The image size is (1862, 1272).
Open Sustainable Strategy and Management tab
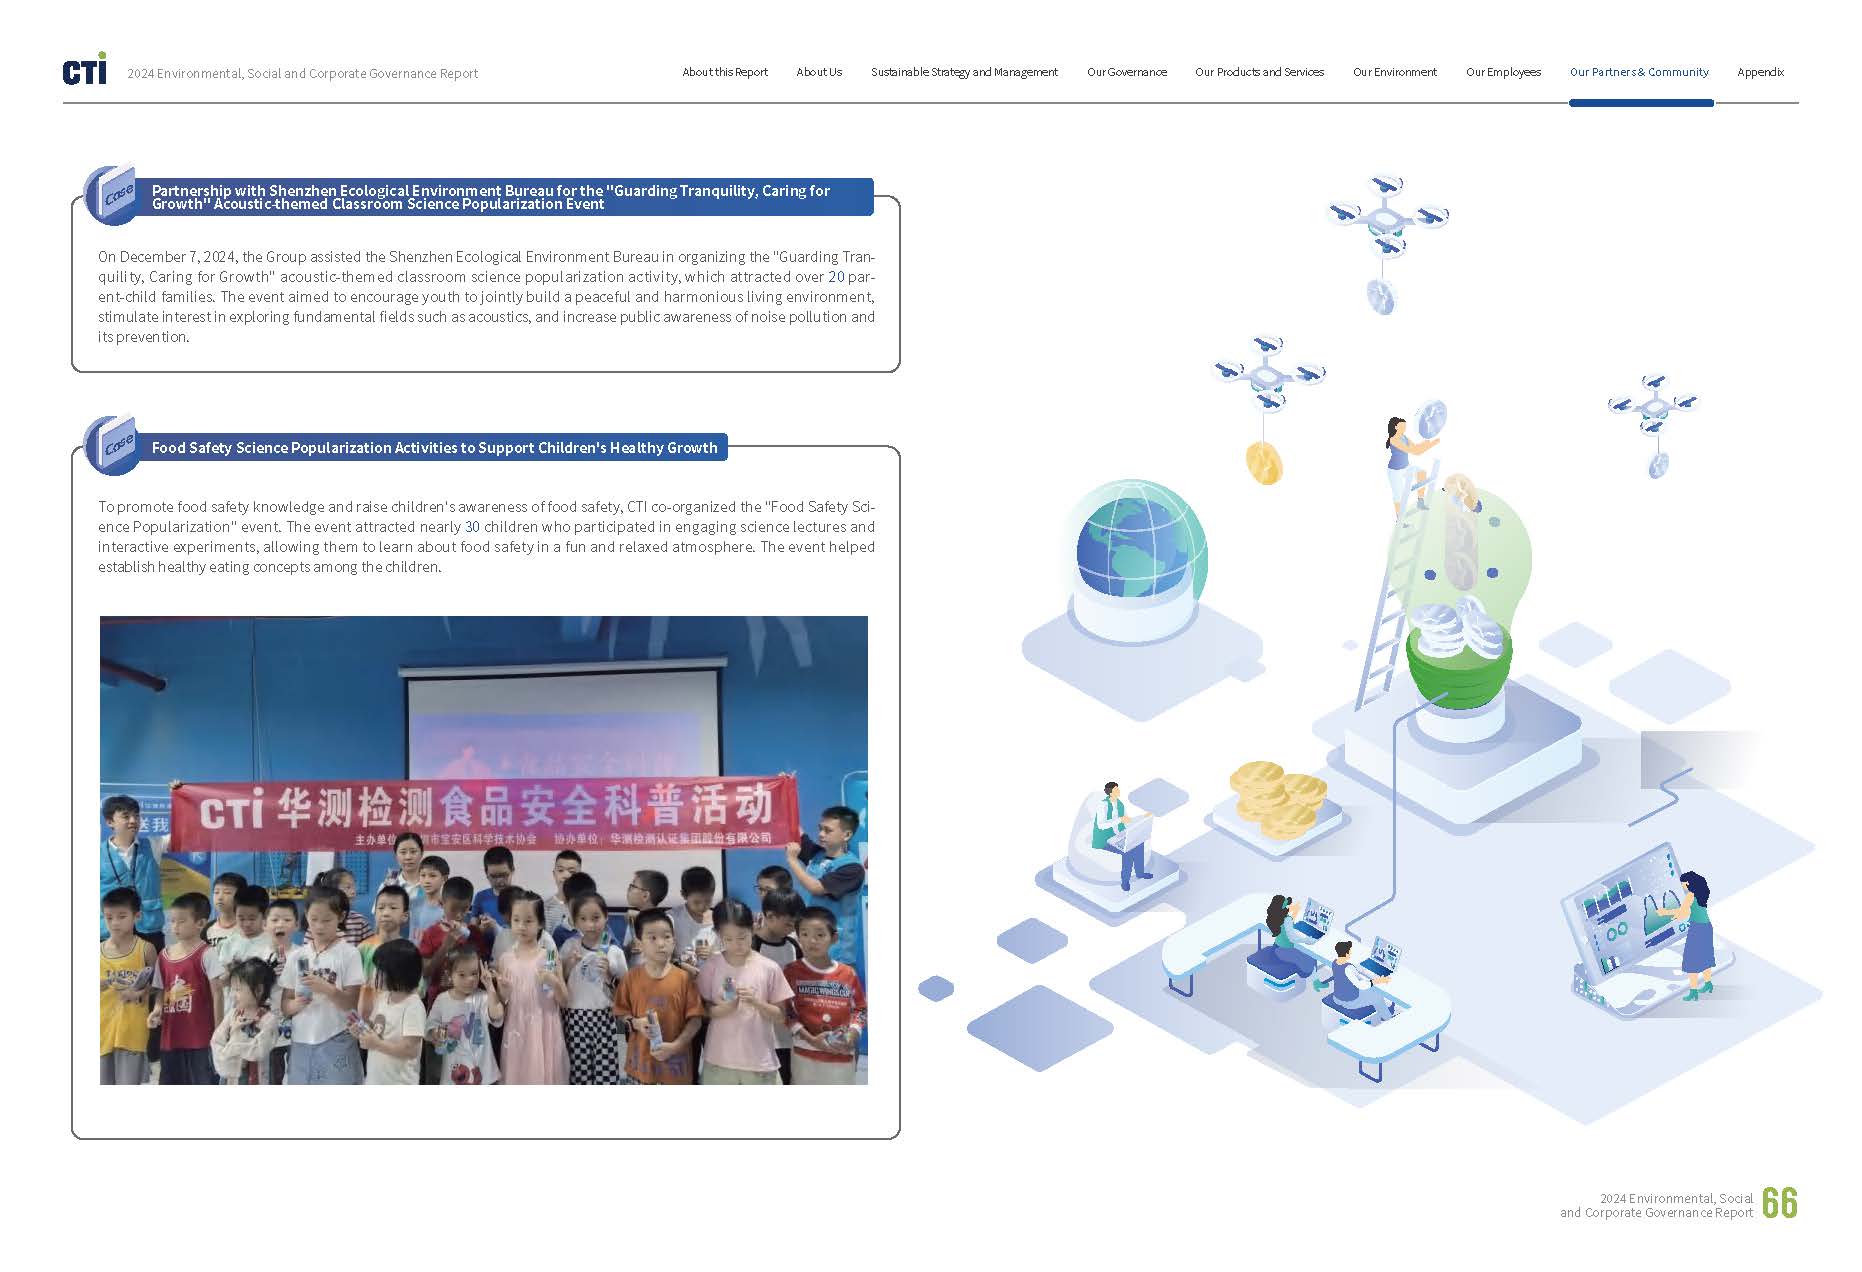click(x=964, y=72)
